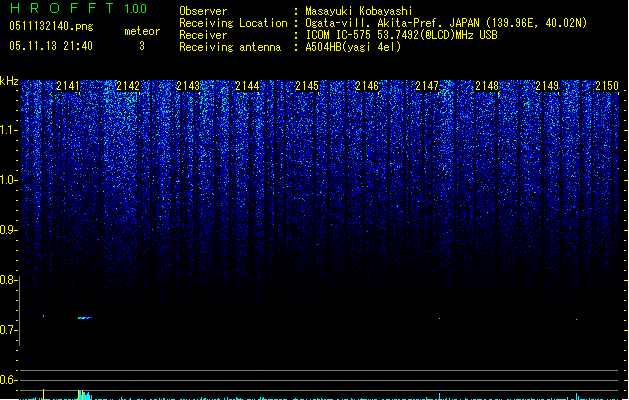This screenshot has height=400, width=629.
Task: Click the 2141 time marker
Action: pyautogui.click(x=68, y=86)
